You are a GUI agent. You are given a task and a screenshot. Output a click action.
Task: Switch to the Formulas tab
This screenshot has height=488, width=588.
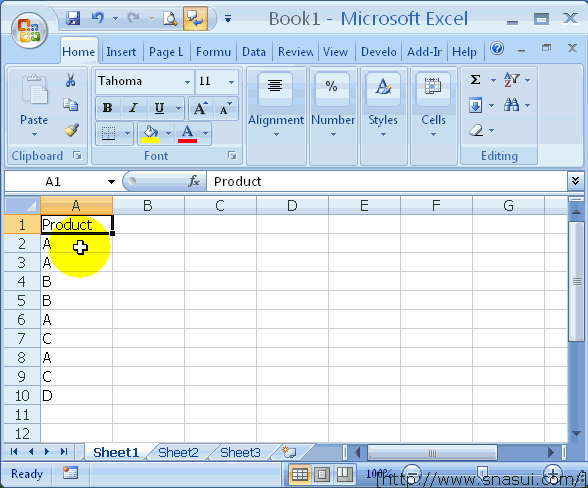(x=213, y=52)
